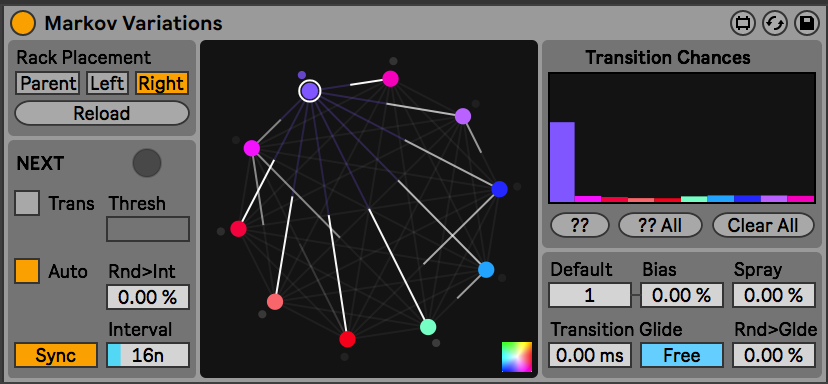Enable the Trans checkbox

[27, 203]
